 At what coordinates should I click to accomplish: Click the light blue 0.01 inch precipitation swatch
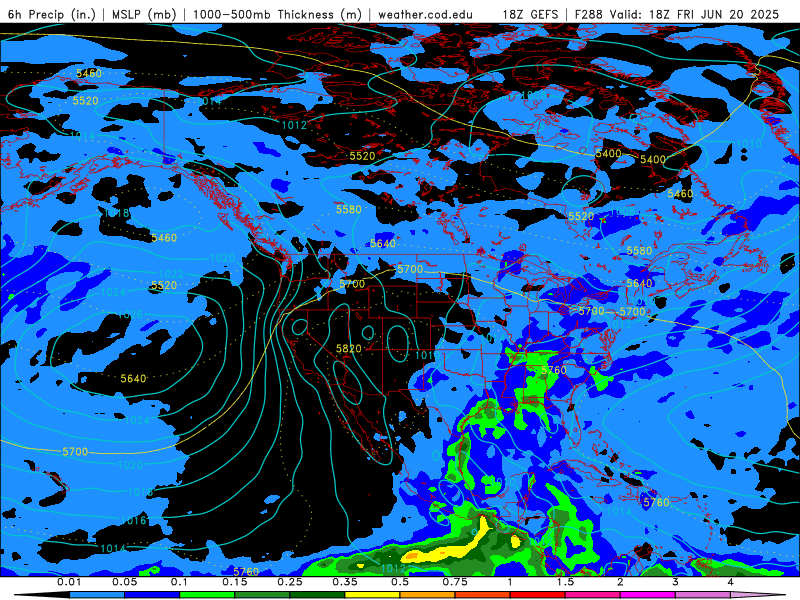97,595
